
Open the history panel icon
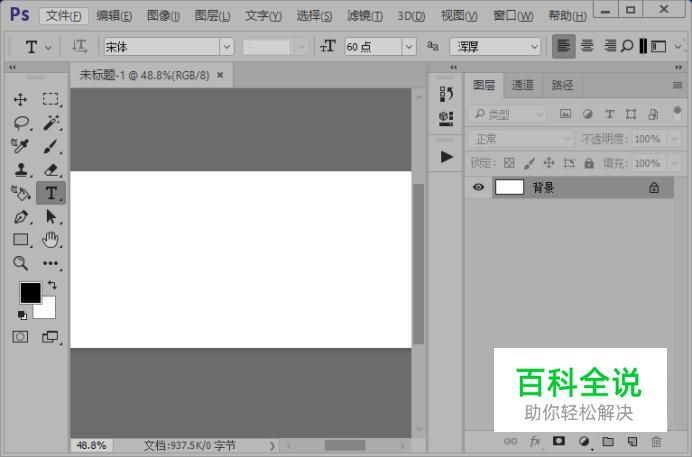click(x=446, y=94)
